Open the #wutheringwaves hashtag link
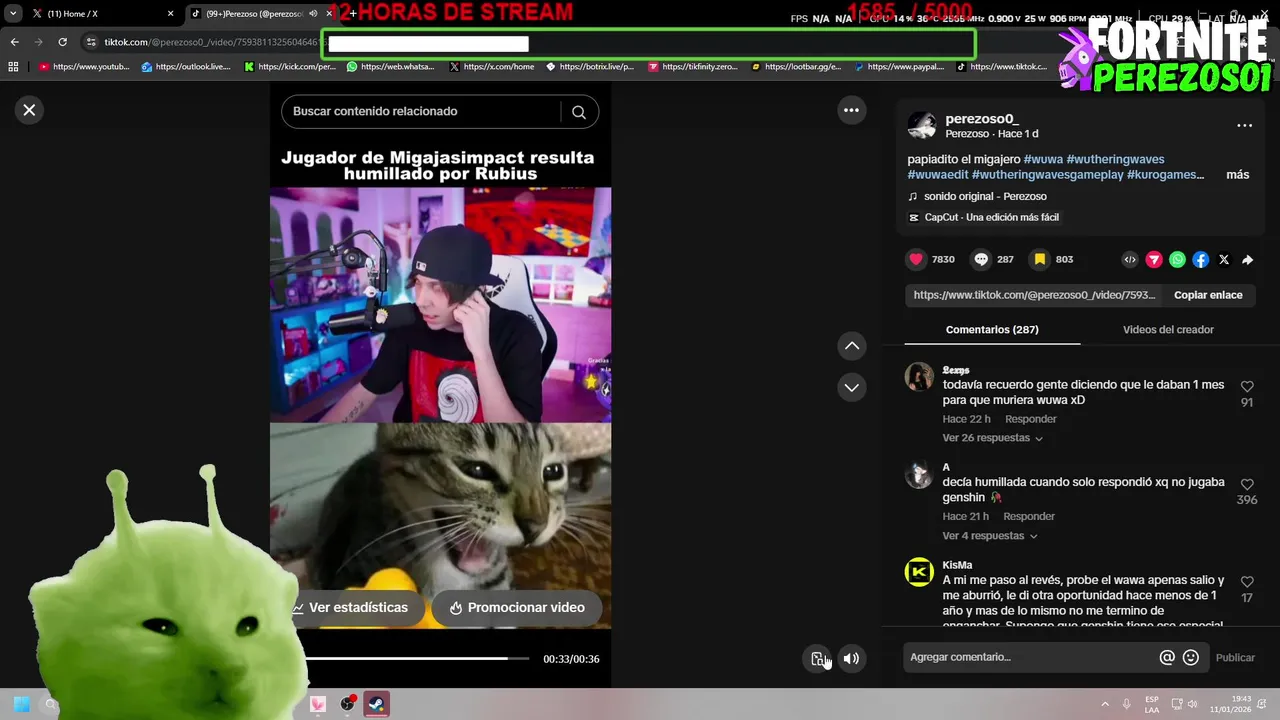 tap(1115, 159)
